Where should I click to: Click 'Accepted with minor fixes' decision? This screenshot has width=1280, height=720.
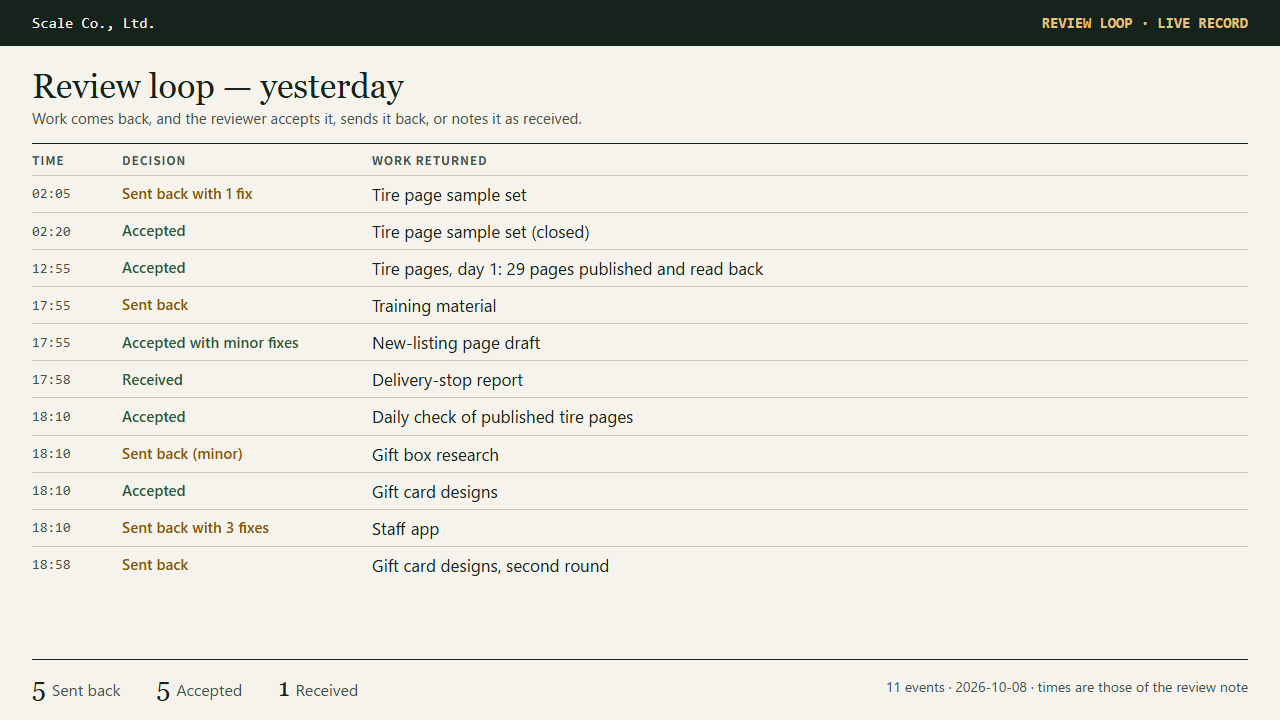point(210,342)
